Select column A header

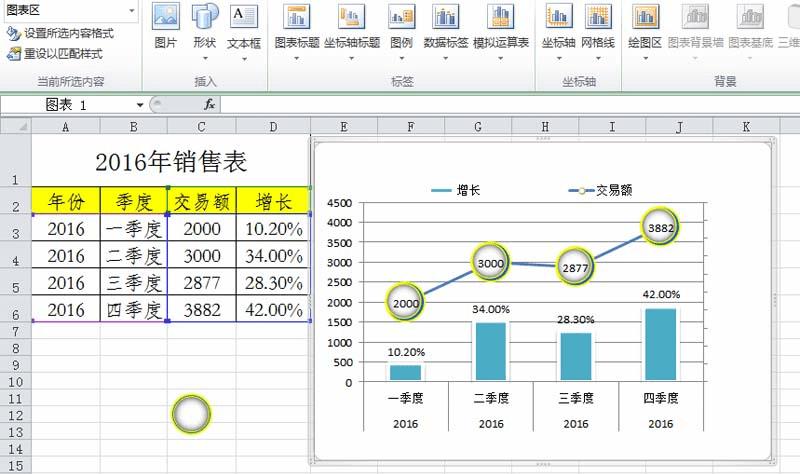(66, 127)
